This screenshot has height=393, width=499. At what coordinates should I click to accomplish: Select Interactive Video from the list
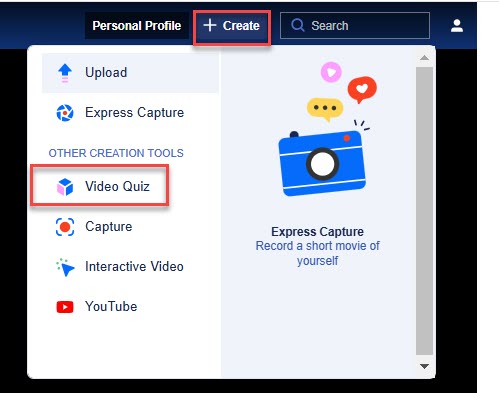point(130,267)
